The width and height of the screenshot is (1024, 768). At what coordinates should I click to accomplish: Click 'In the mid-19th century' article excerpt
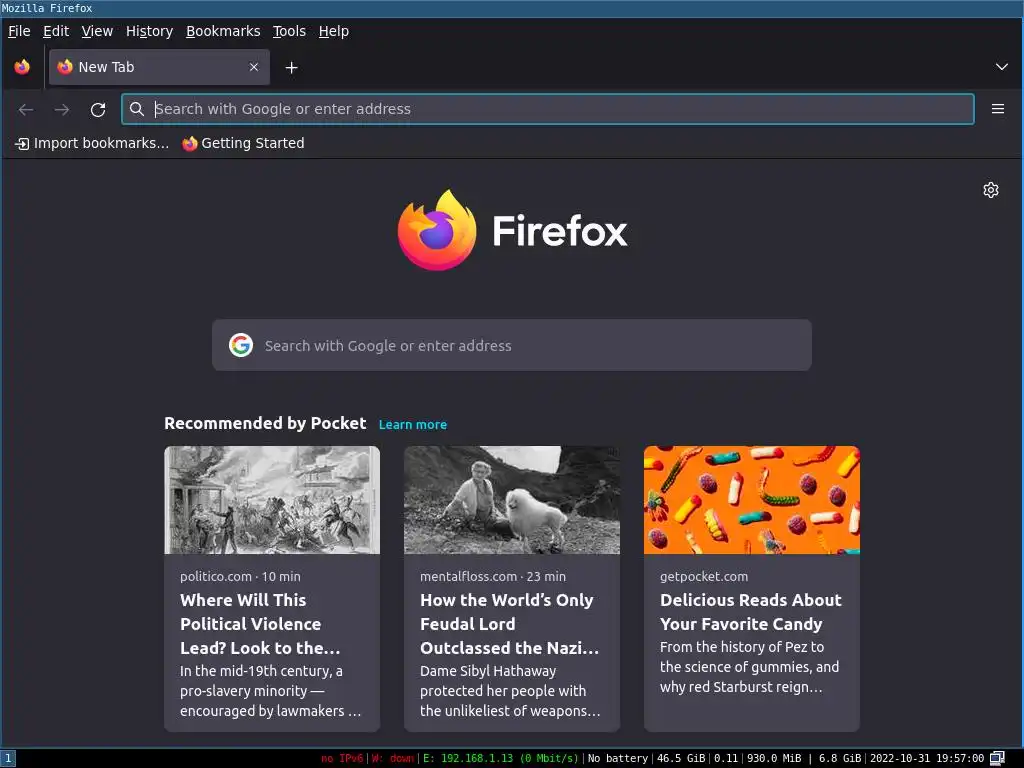270,691
